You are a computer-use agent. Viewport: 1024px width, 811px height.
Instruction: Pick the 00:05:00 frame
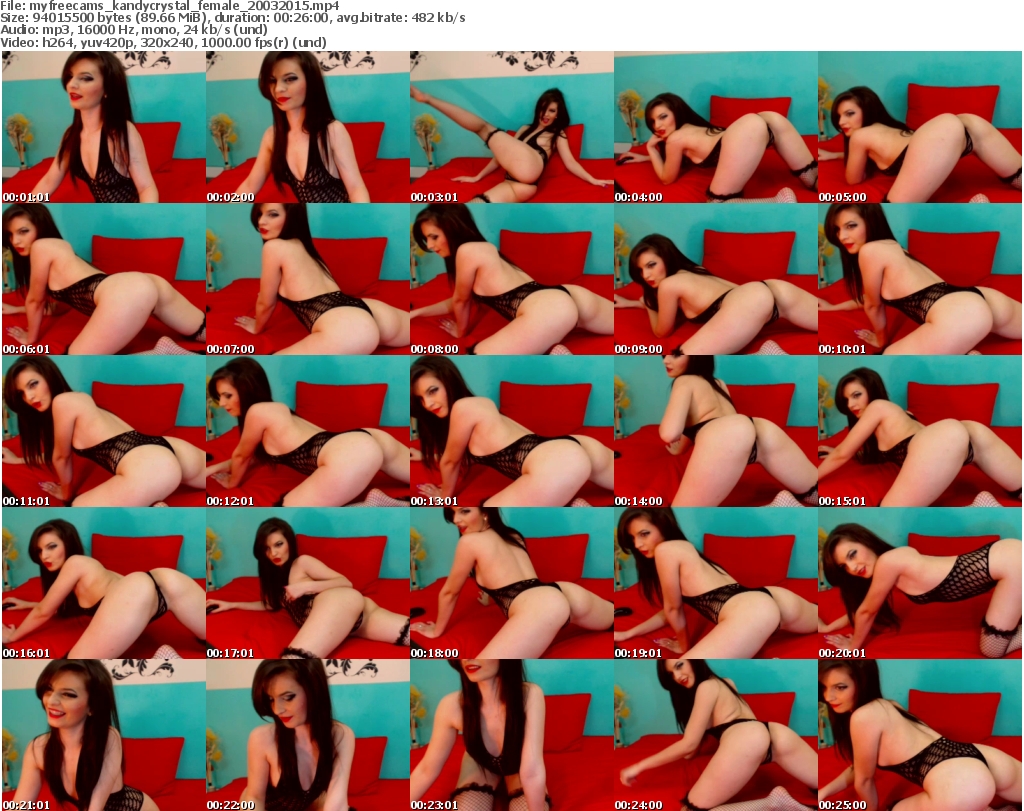coord(920,127)
